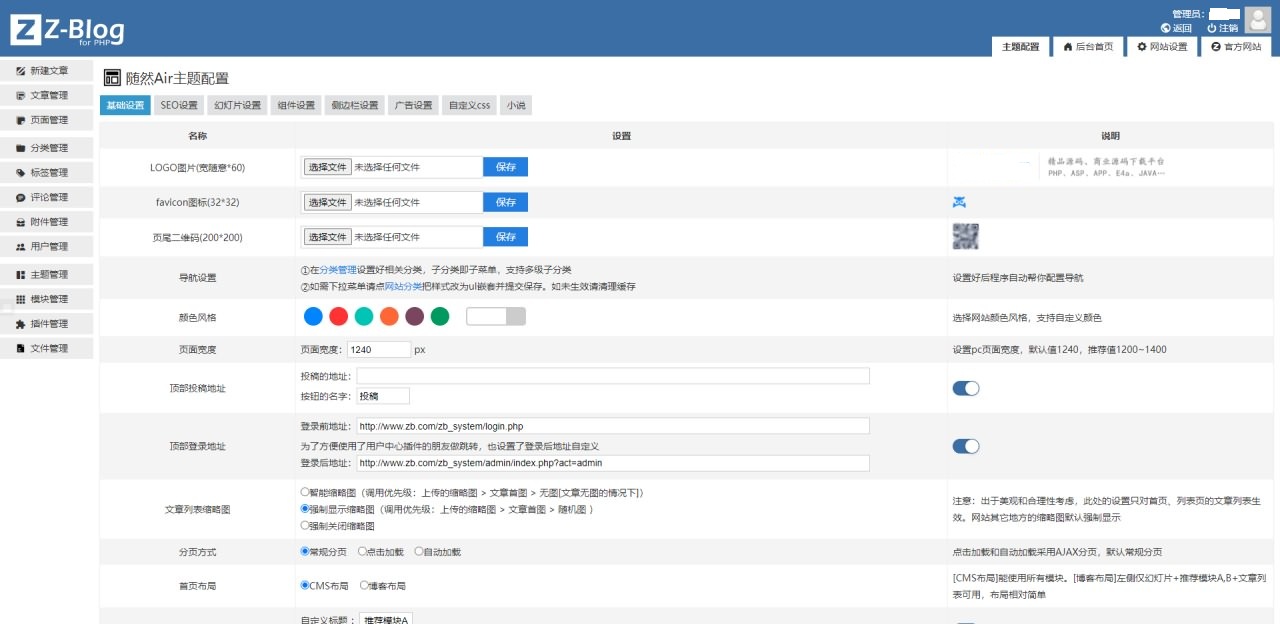The width and height of the screenshot is (1280, 624).
Task: Pick the red color style swatch
Action: (x=338, y=316)
